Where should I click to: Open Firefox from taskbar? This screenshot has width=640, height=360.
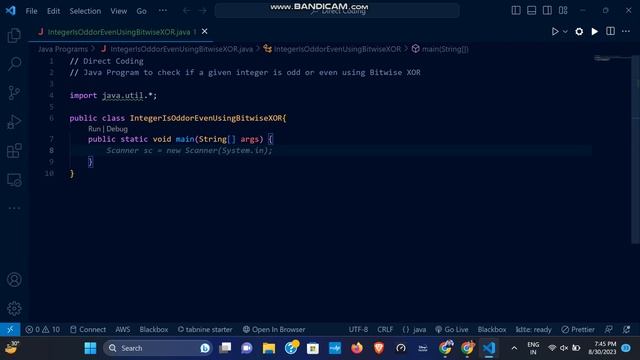coord(357,348)
